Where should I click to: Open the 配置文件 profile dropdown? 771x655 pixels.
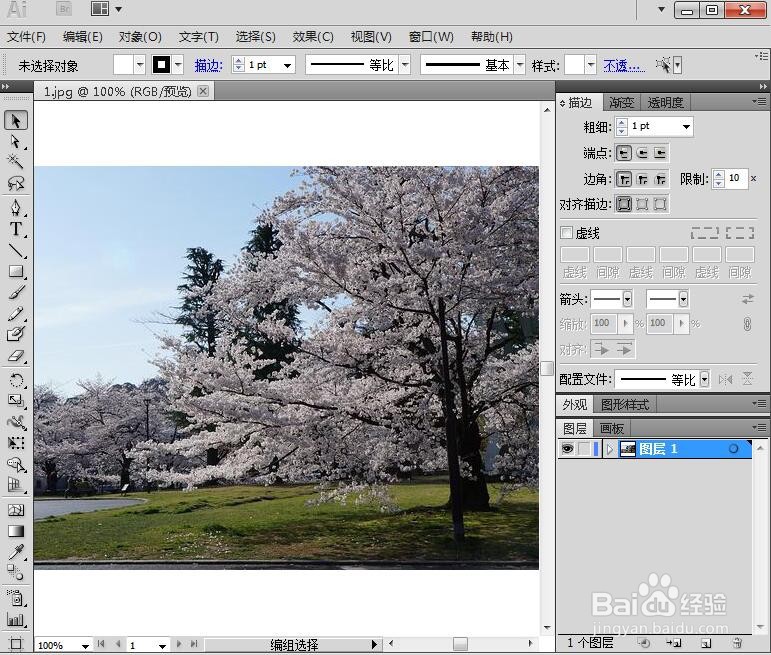(x=705, y=379)
